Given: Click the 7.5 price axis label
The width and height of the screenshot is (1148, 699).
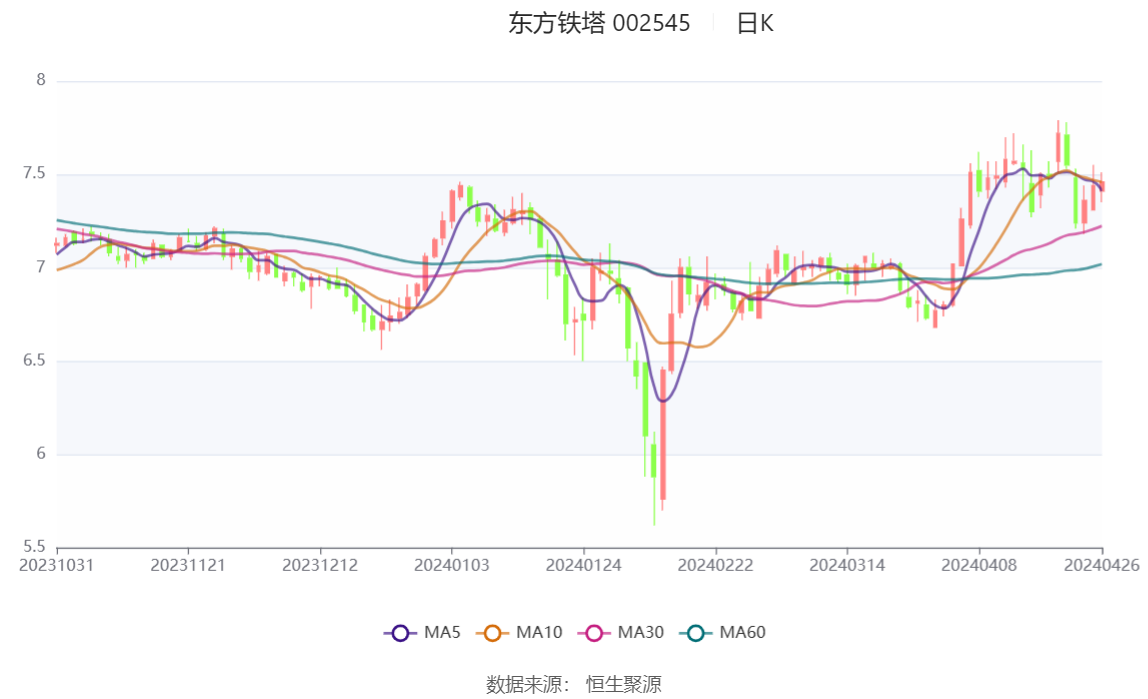Looking at the screenshot, I should coord(34,173).
